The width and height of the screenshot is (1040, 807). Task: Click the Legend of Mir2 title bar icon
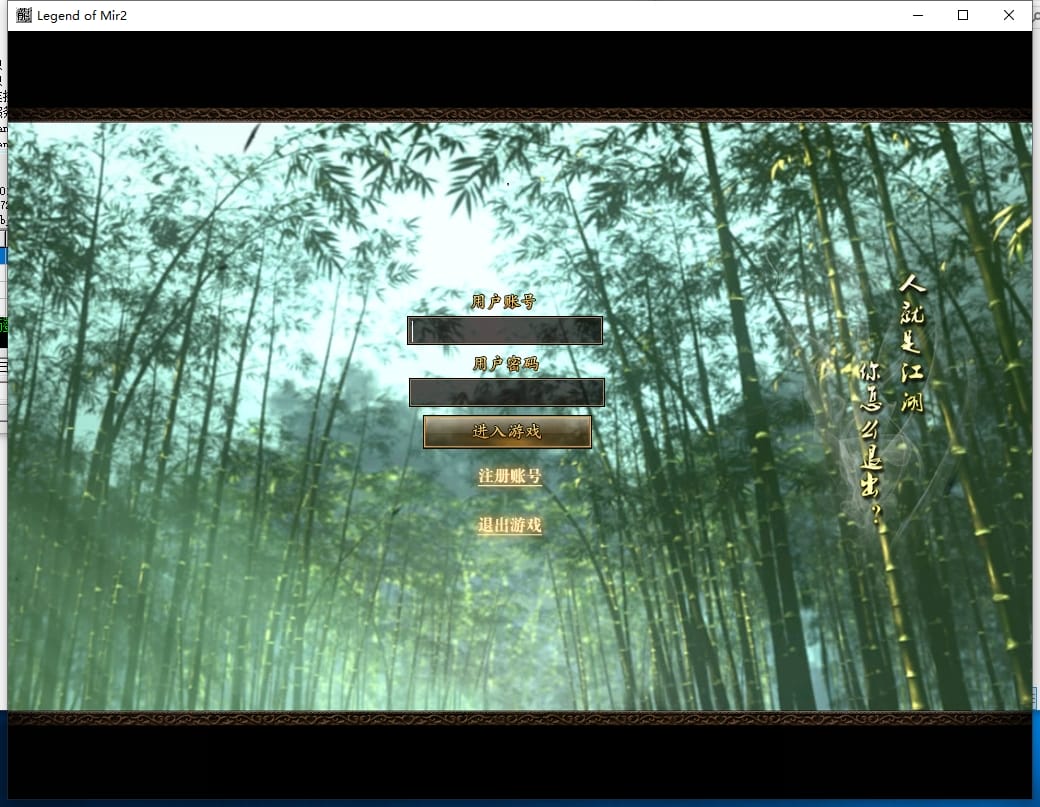point(24,15)
